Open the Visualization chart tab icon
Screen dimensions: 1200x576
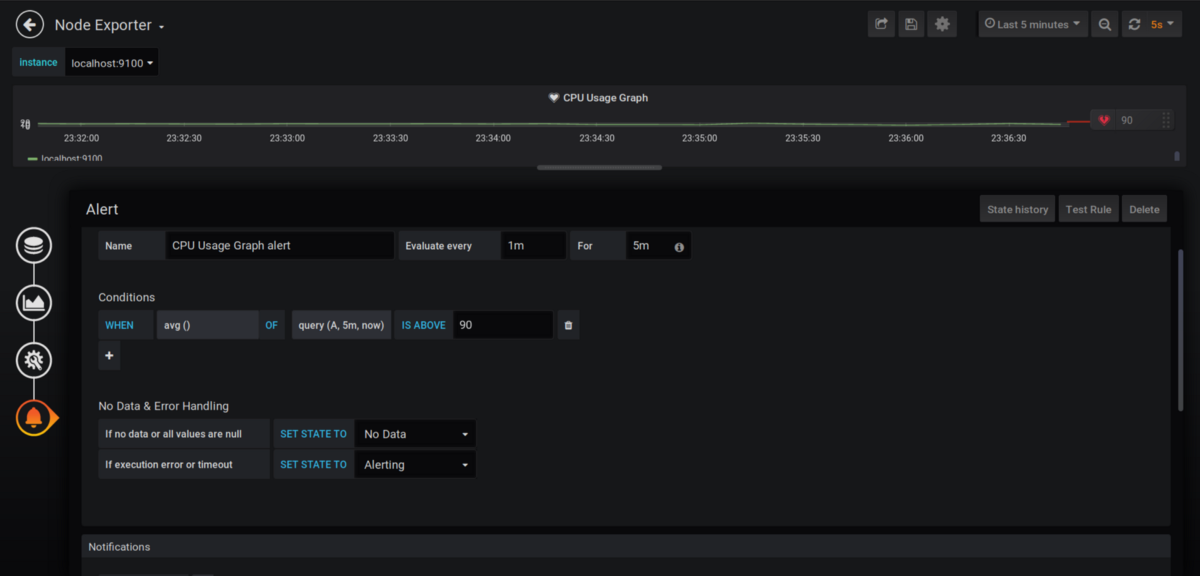pyautogui.click(x=34, y=302)
